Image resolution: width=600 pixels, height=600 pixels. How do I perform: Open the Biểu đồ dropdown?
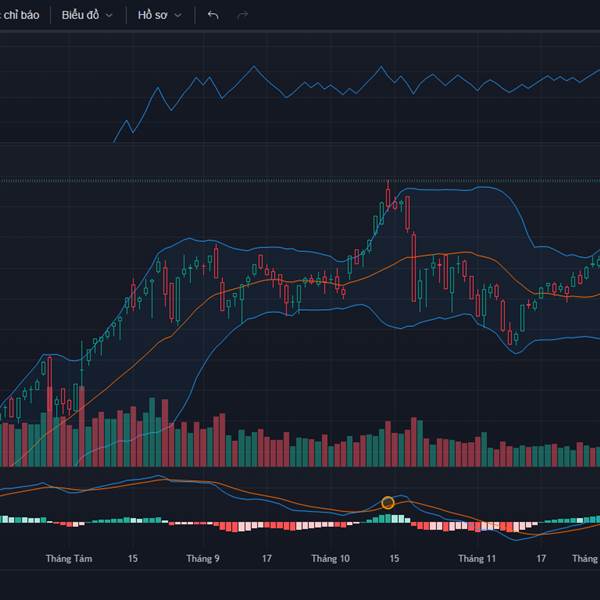click(87, 15)
